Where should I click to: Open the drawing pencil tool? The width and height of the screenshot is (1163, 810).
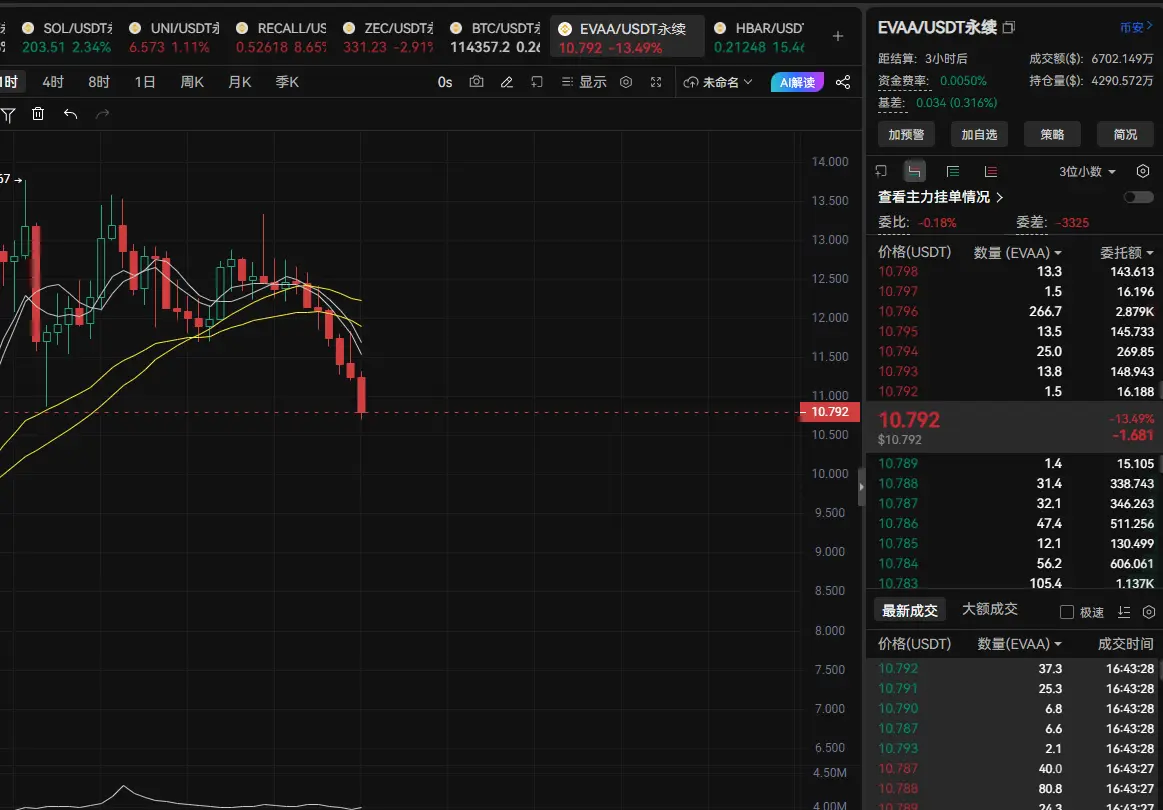coord(507,82)
